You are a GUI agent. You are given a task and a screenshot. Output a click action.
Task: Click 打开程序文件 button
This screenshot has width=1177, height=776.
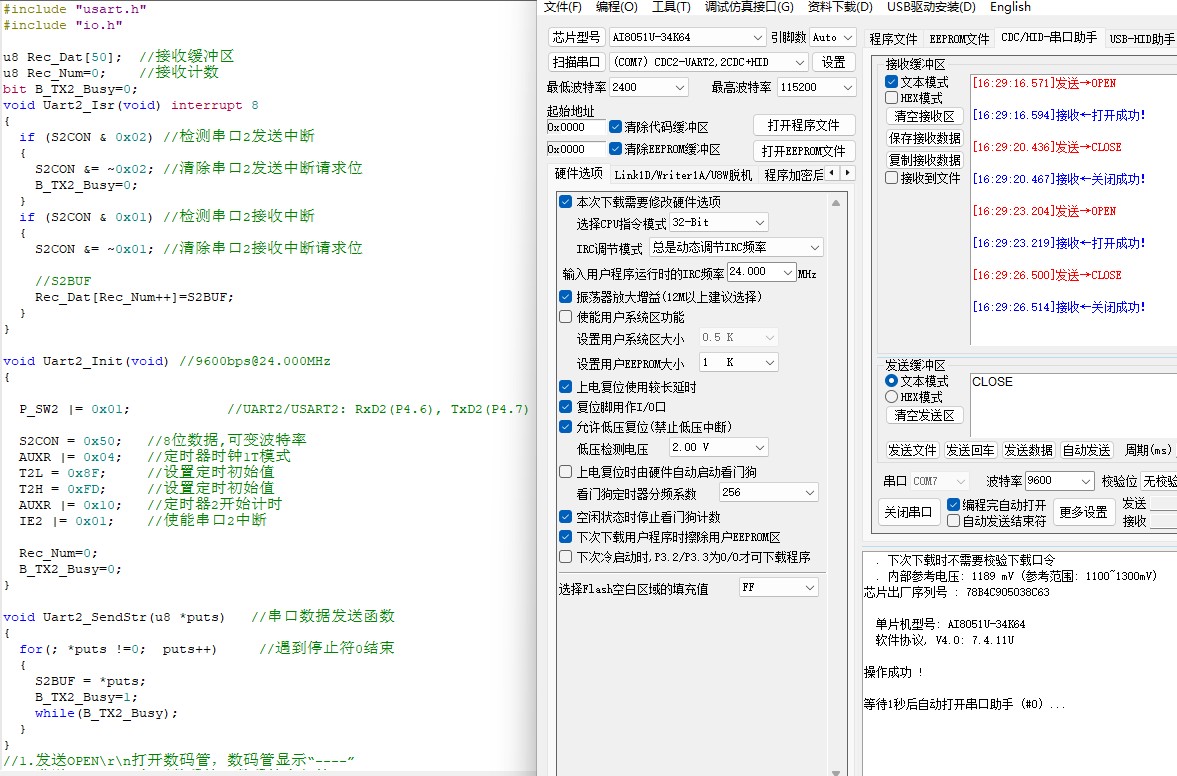click(x=803, y=125)
